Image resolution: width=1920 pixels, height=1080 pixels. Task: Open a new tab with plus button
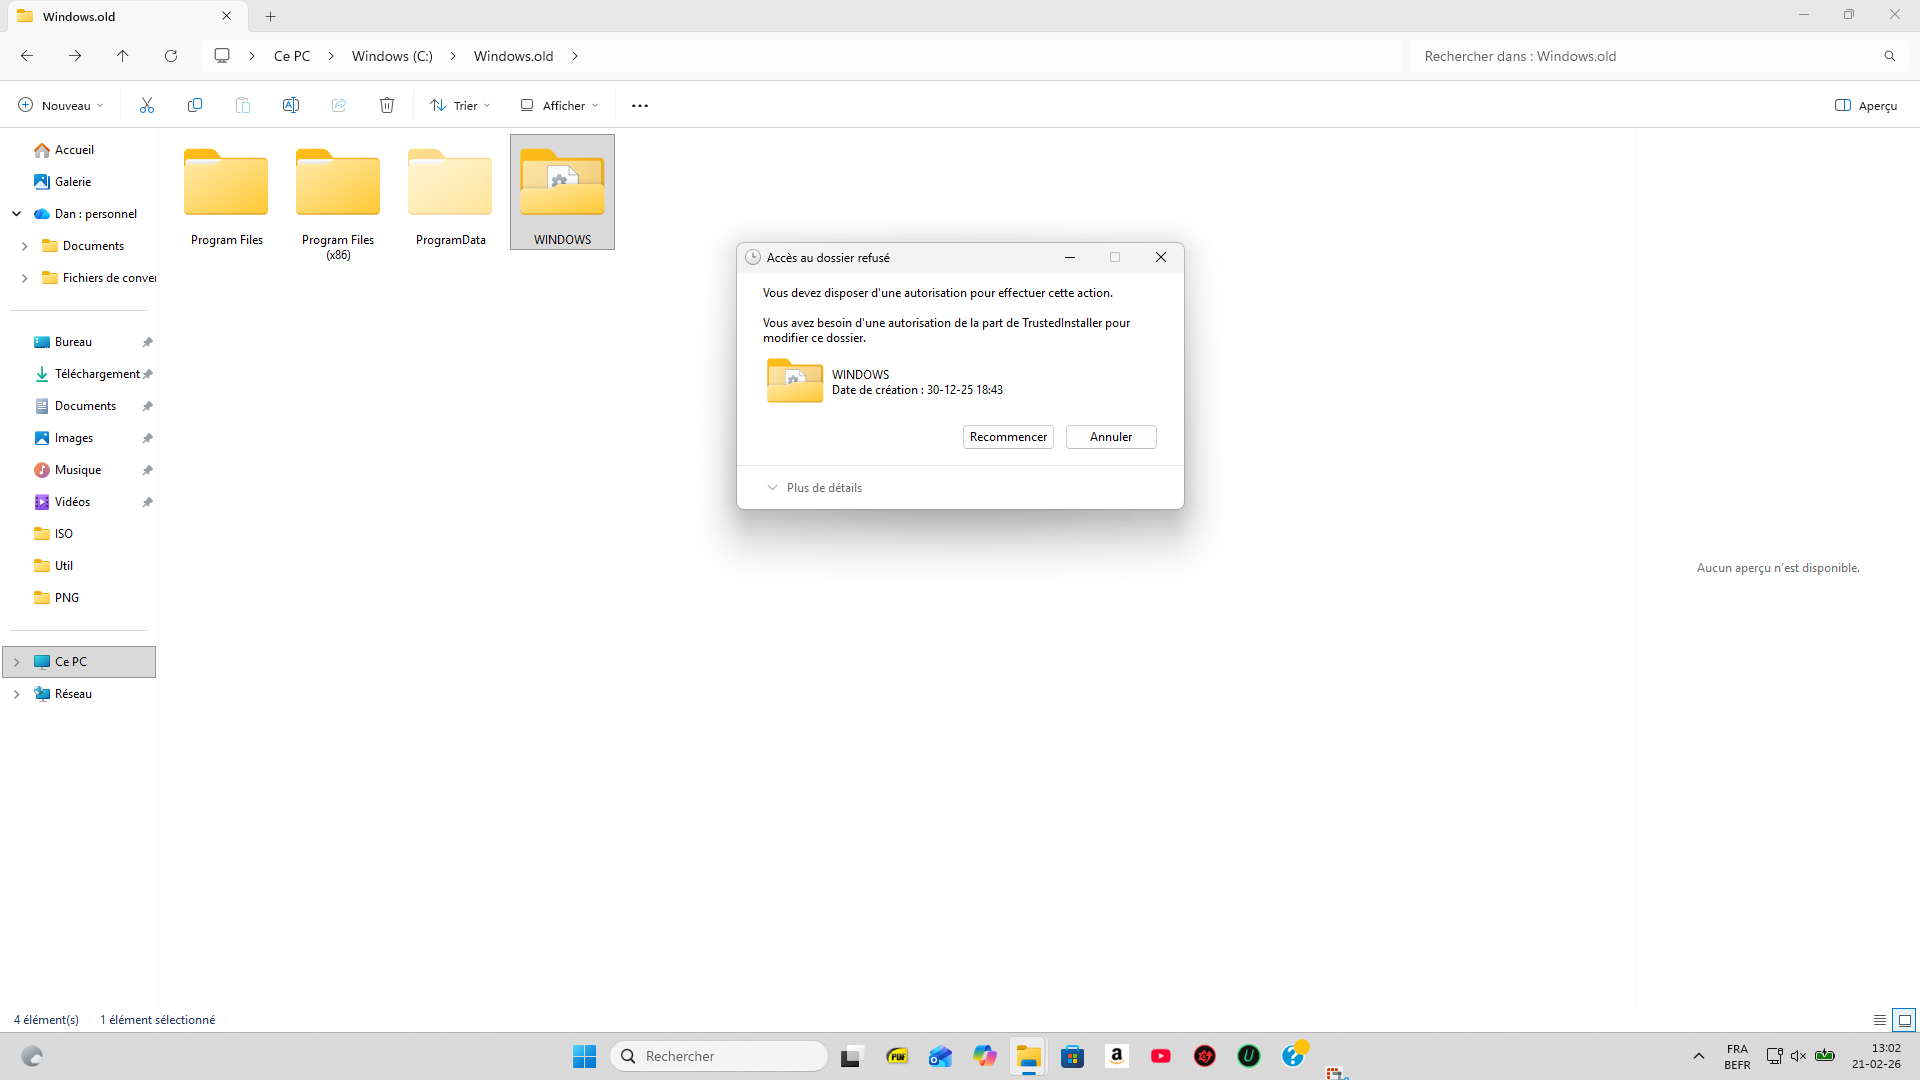270,16
